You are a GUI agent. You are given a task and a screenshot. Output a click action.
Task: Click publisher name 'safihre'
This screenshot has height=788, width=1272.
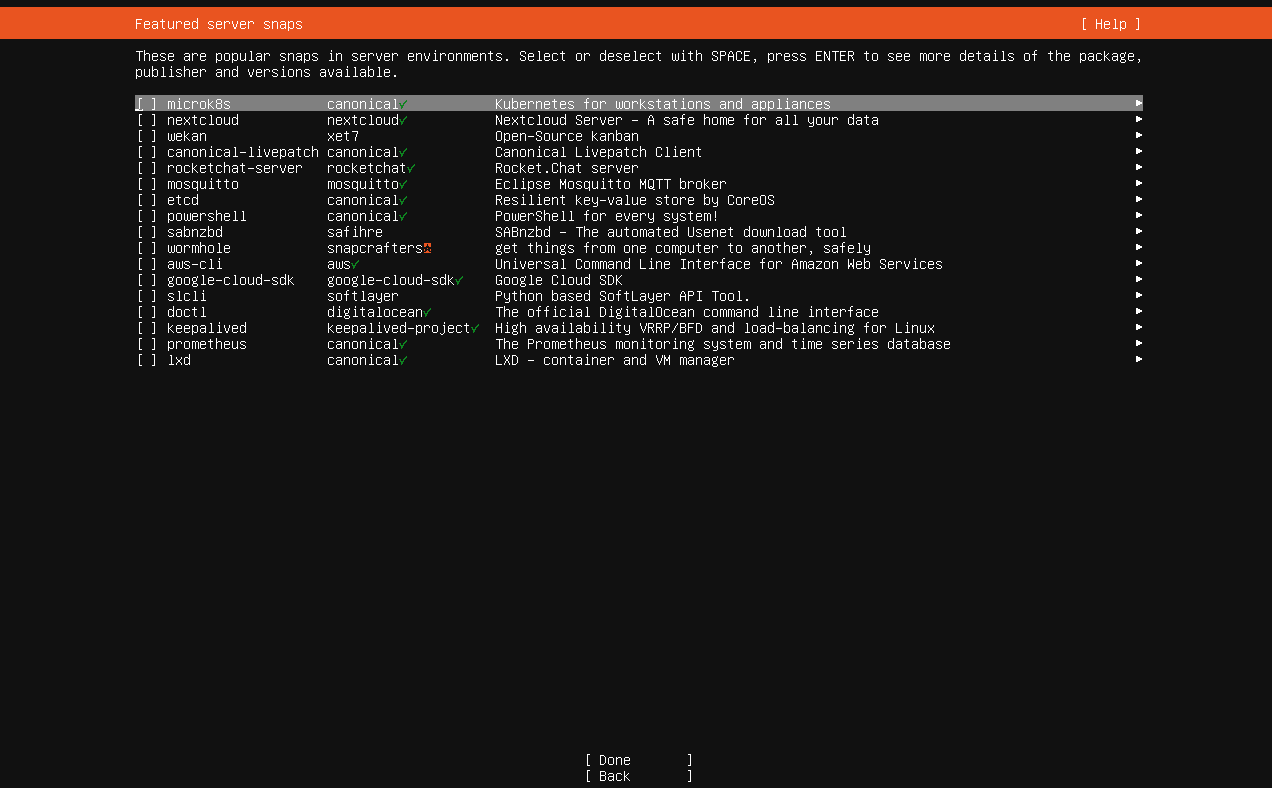355,232
